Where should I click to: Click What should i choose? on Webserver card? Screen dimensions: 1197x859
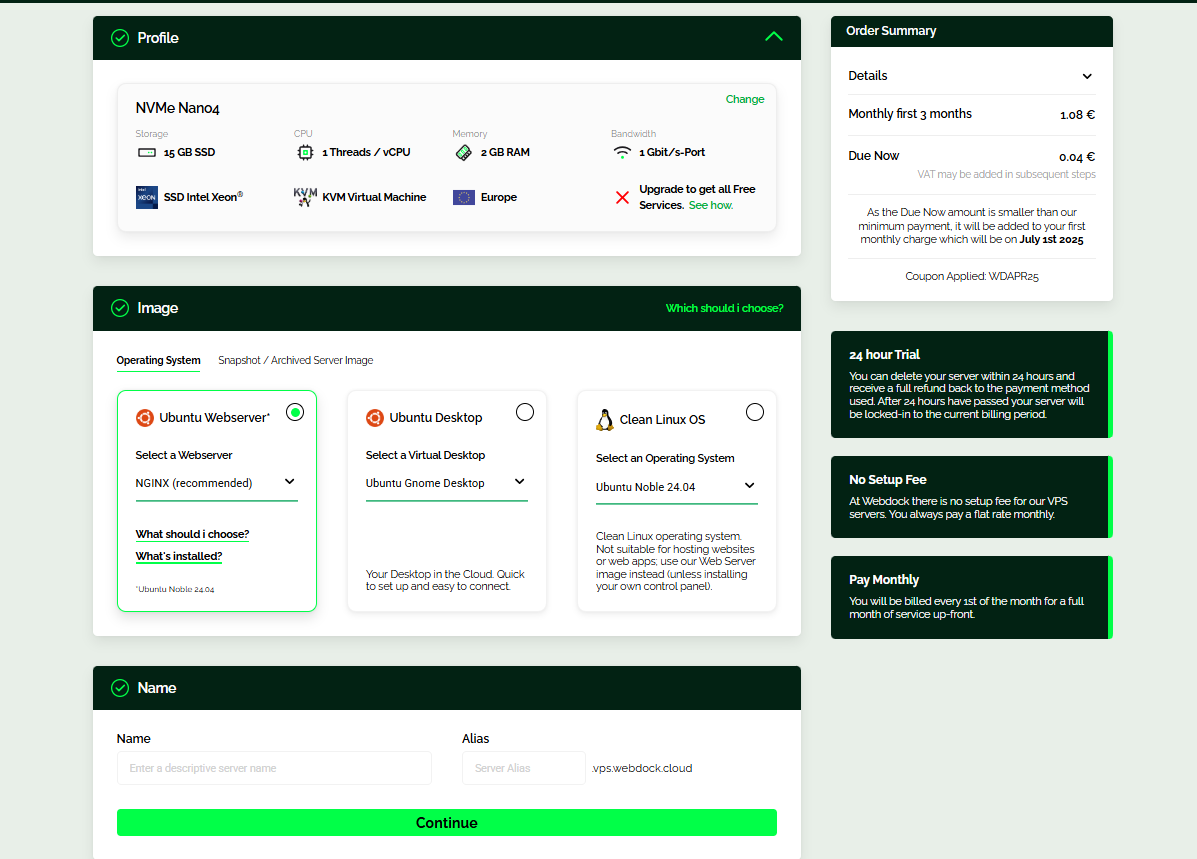[x=192, y=534]
